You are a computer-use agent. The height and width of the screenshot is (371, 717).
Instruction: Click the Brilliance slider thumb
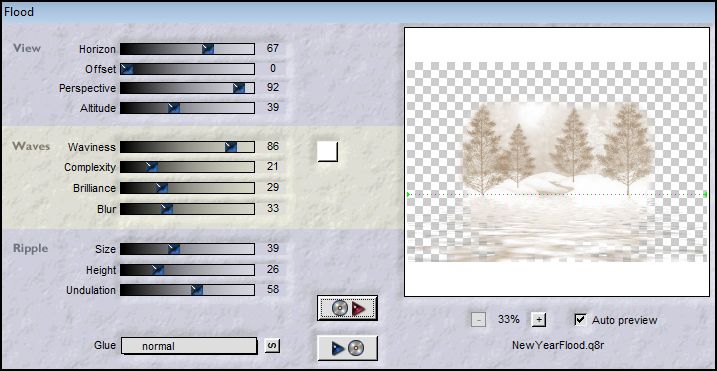click(162, 188)
